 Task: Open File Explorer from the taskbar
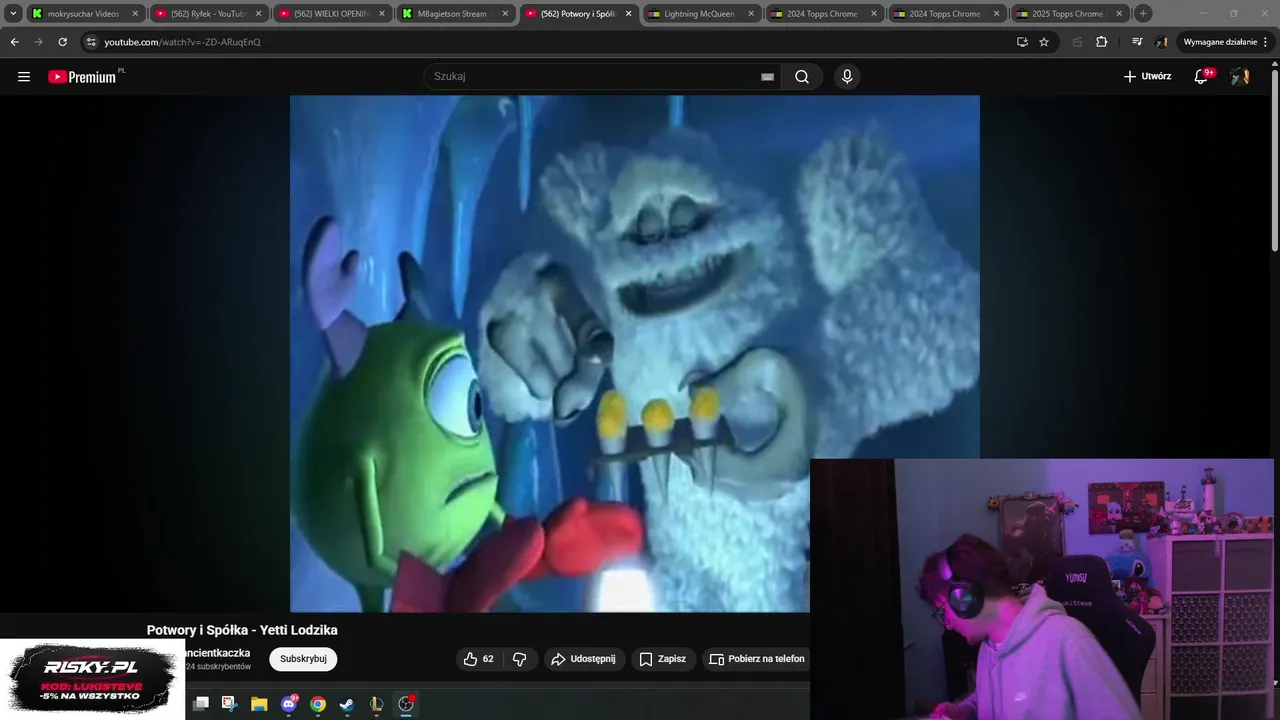click(259, 704)
